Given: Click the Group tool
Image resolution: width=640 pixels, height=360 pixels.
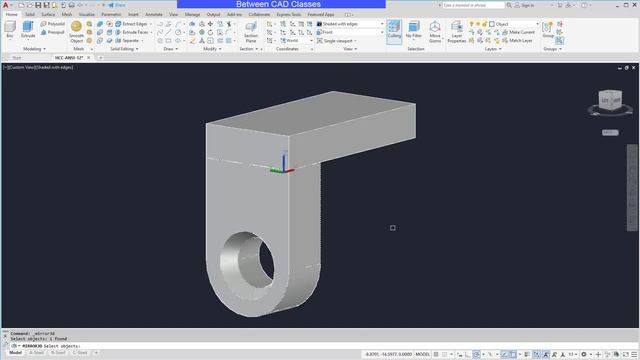Looking at the screenshot, I should [x=548, y=30].
